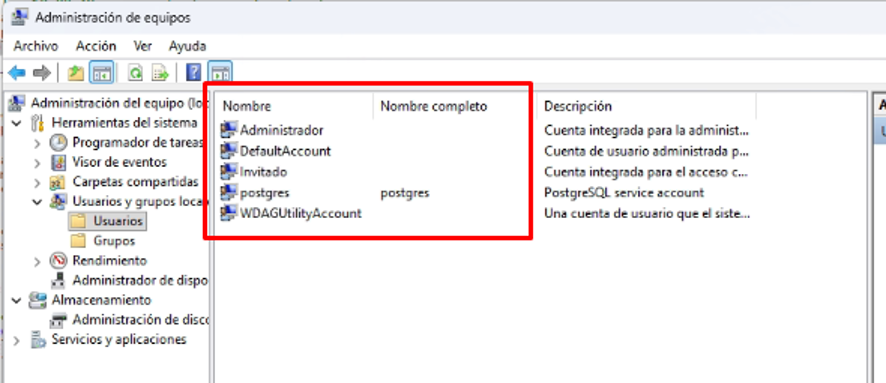Viewport: 886px width, 383px height.
Task: Expand Visor de eventos node
Action: point(37,163)
